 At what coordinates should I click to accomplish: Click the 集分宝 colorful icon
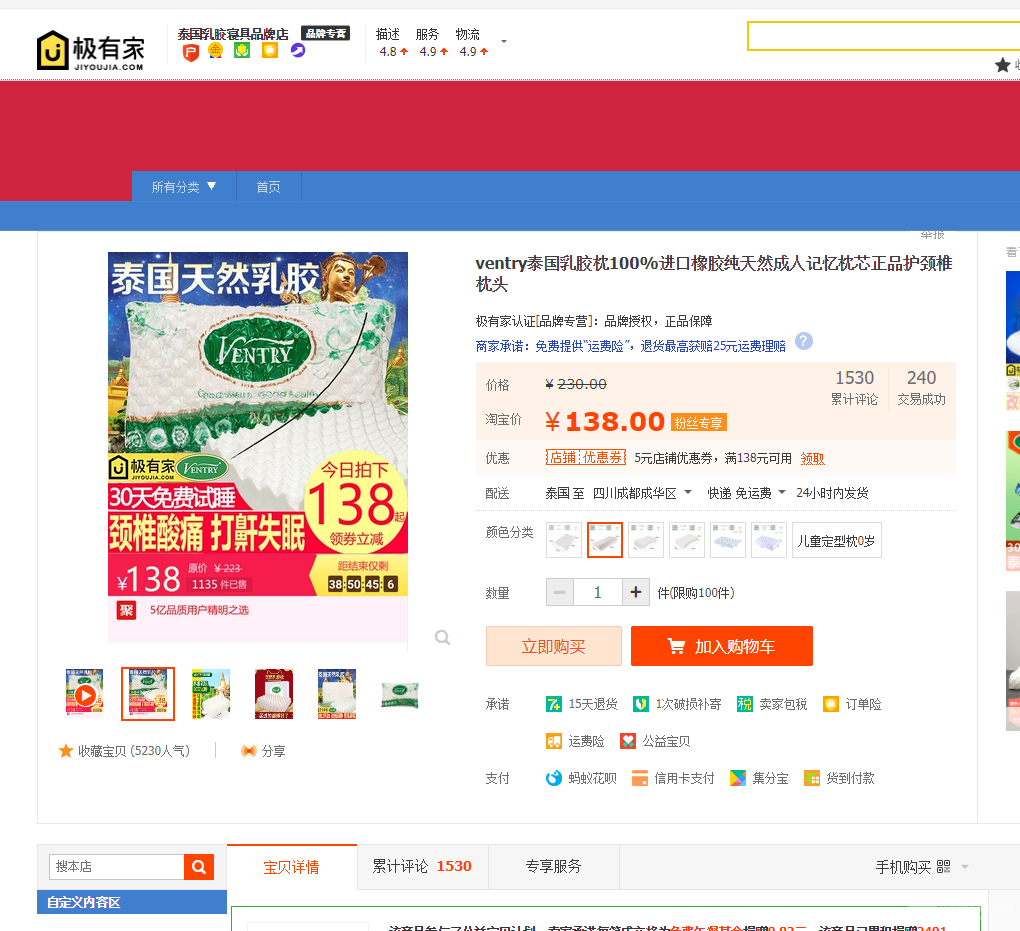(x=738, y=778)
